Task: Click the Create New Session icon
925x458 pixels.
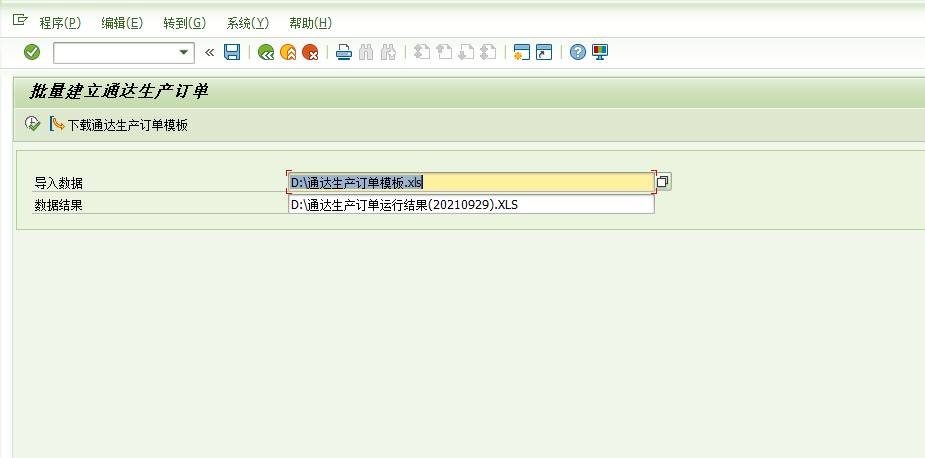Action: 521,53
